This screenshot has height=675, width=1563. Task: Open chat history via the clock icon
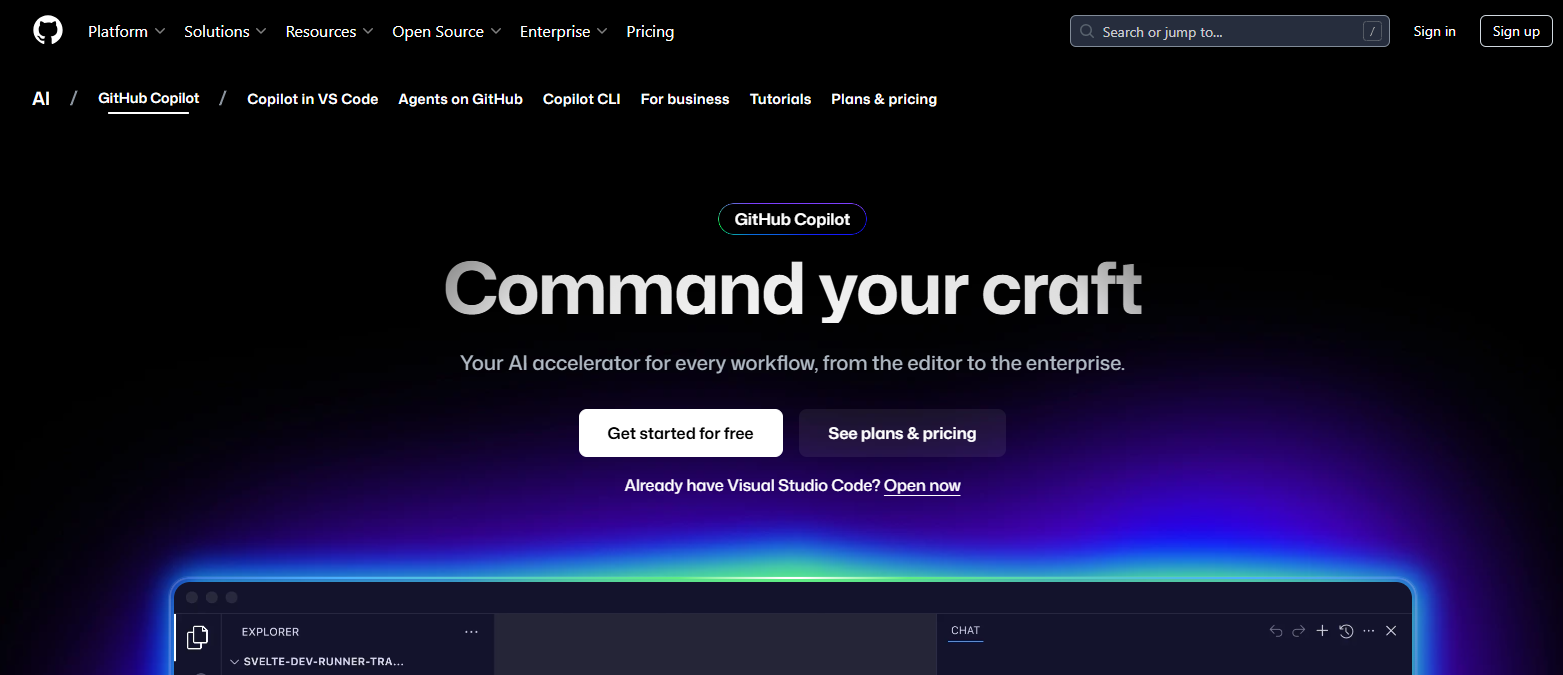click(x=1345, y=631)
